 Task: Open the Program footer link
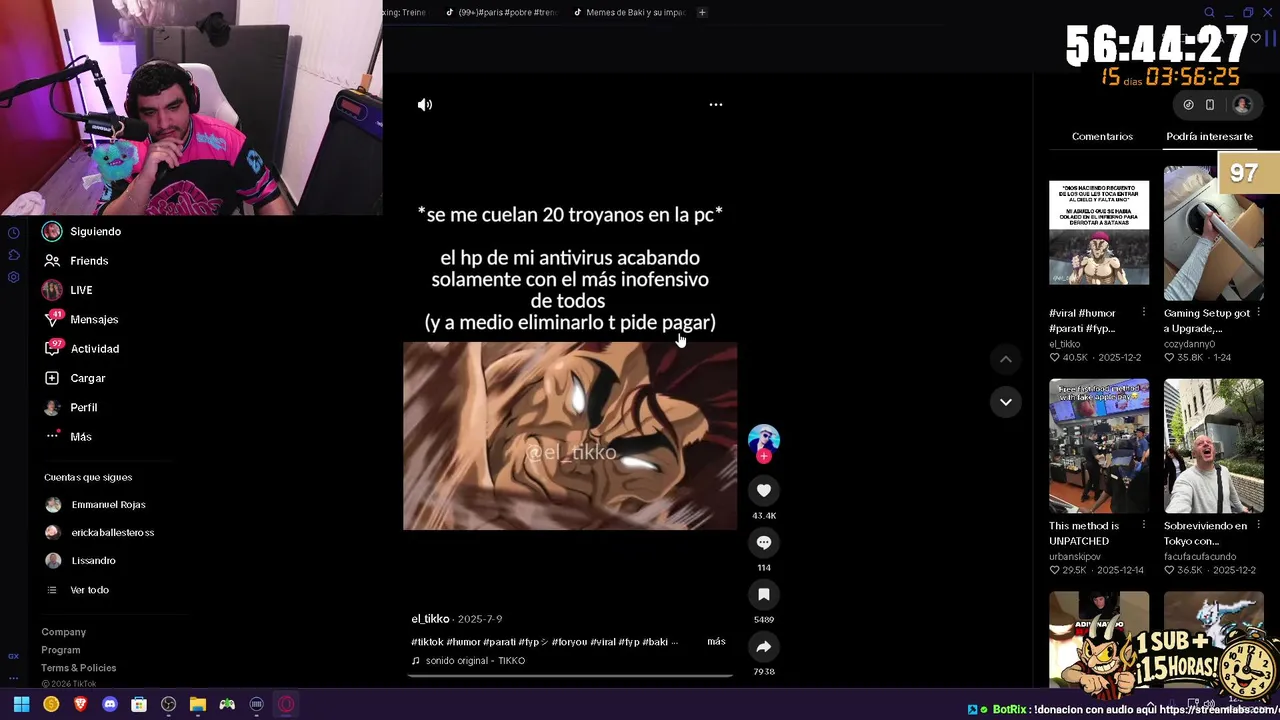[60, 650]
